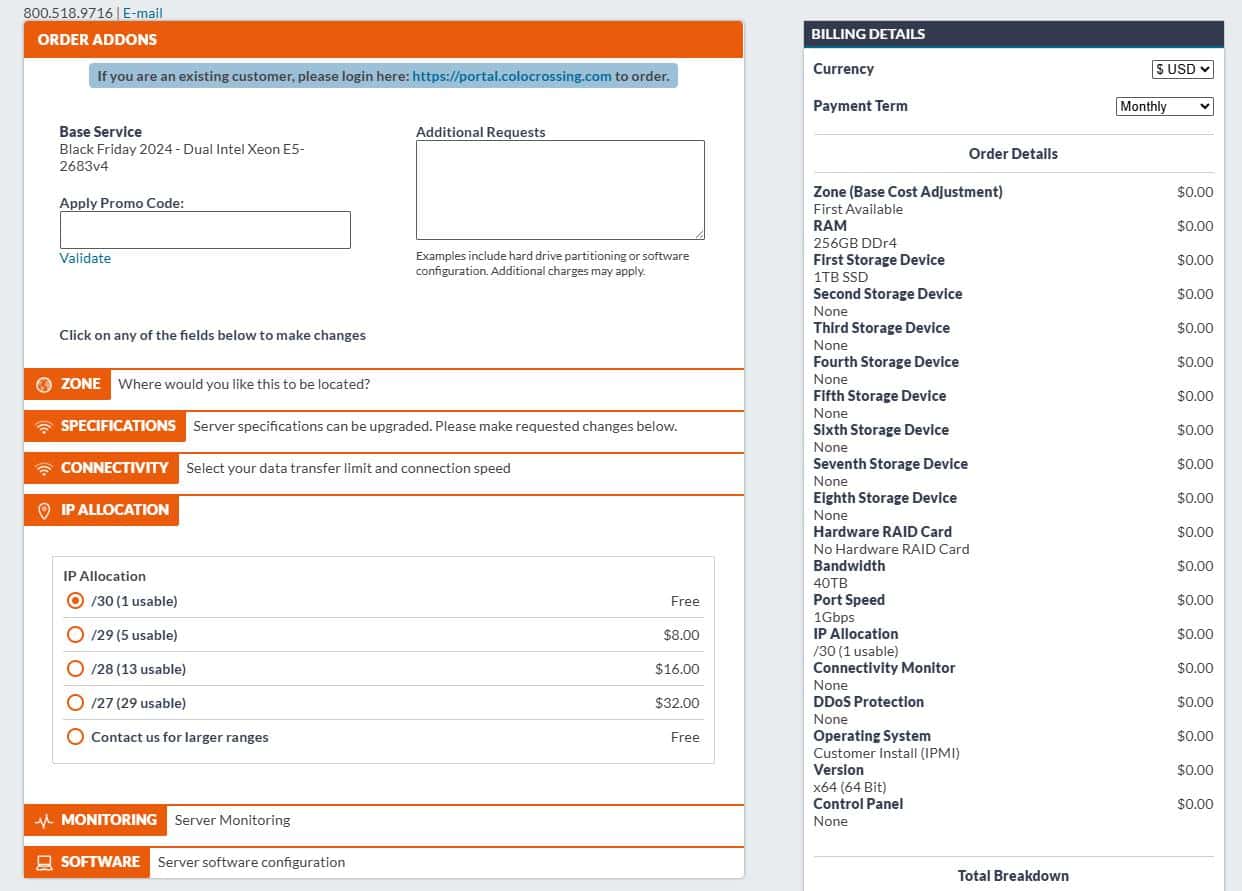1242x891 pixels.
Task: Choose the /28 (13 usable) radio button
Action: pyautogui.click(x=75, y=669)
